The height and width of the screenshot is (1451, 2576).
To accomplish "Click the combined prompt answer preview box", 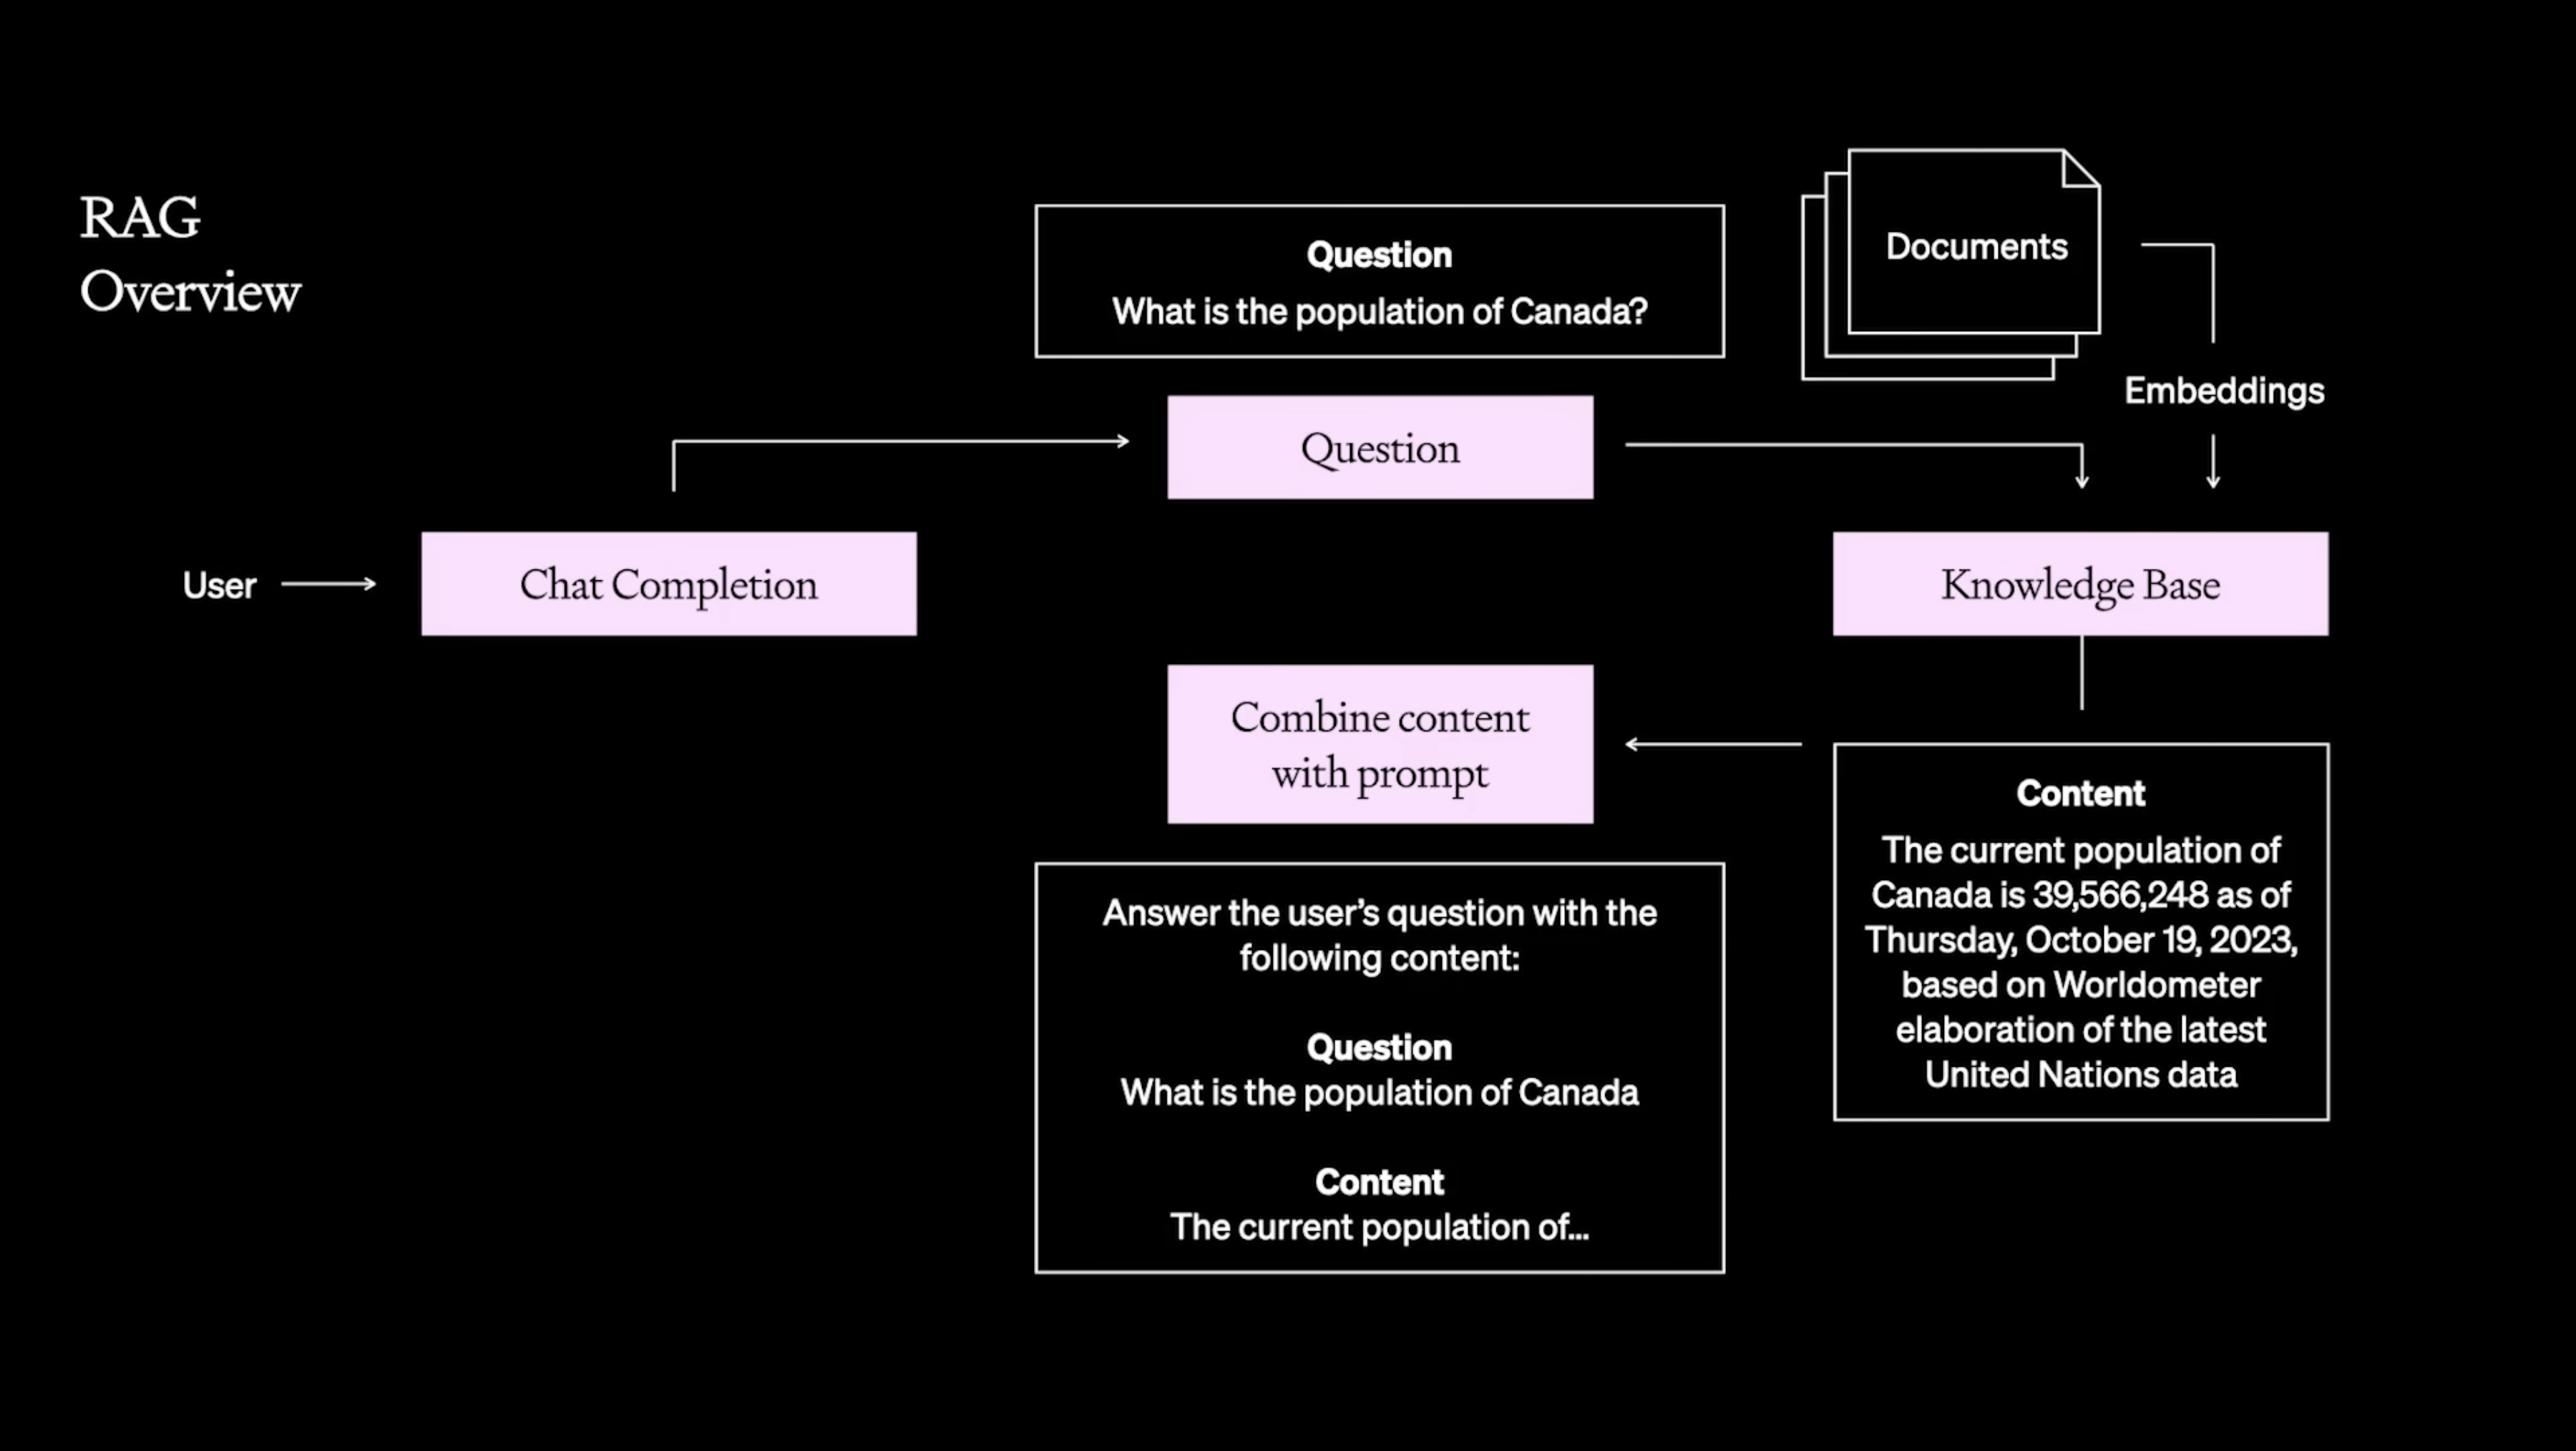I will click(1378, 1067).
